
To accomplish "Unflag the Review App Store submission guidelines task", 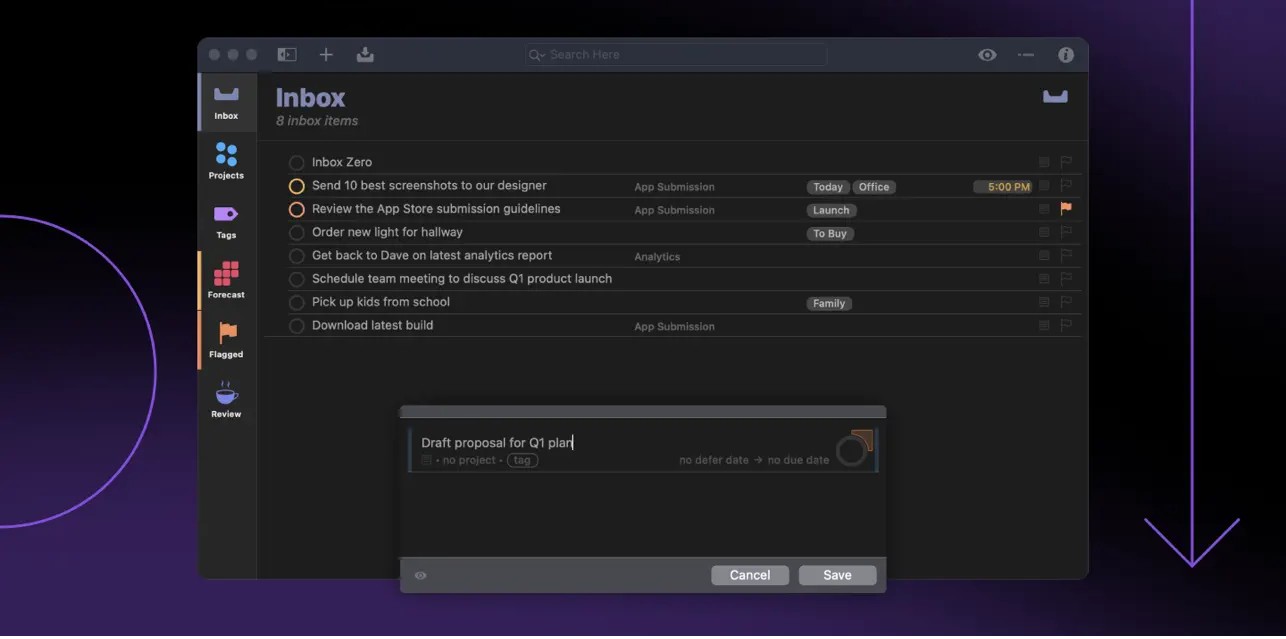I will pyautogui.click(x=1066, y=209).
